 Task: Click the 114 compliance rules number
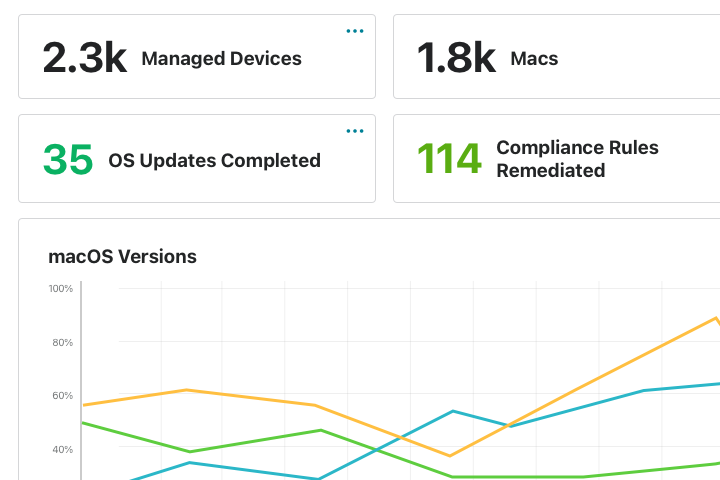pyautogui.click(x=449, y=159)
